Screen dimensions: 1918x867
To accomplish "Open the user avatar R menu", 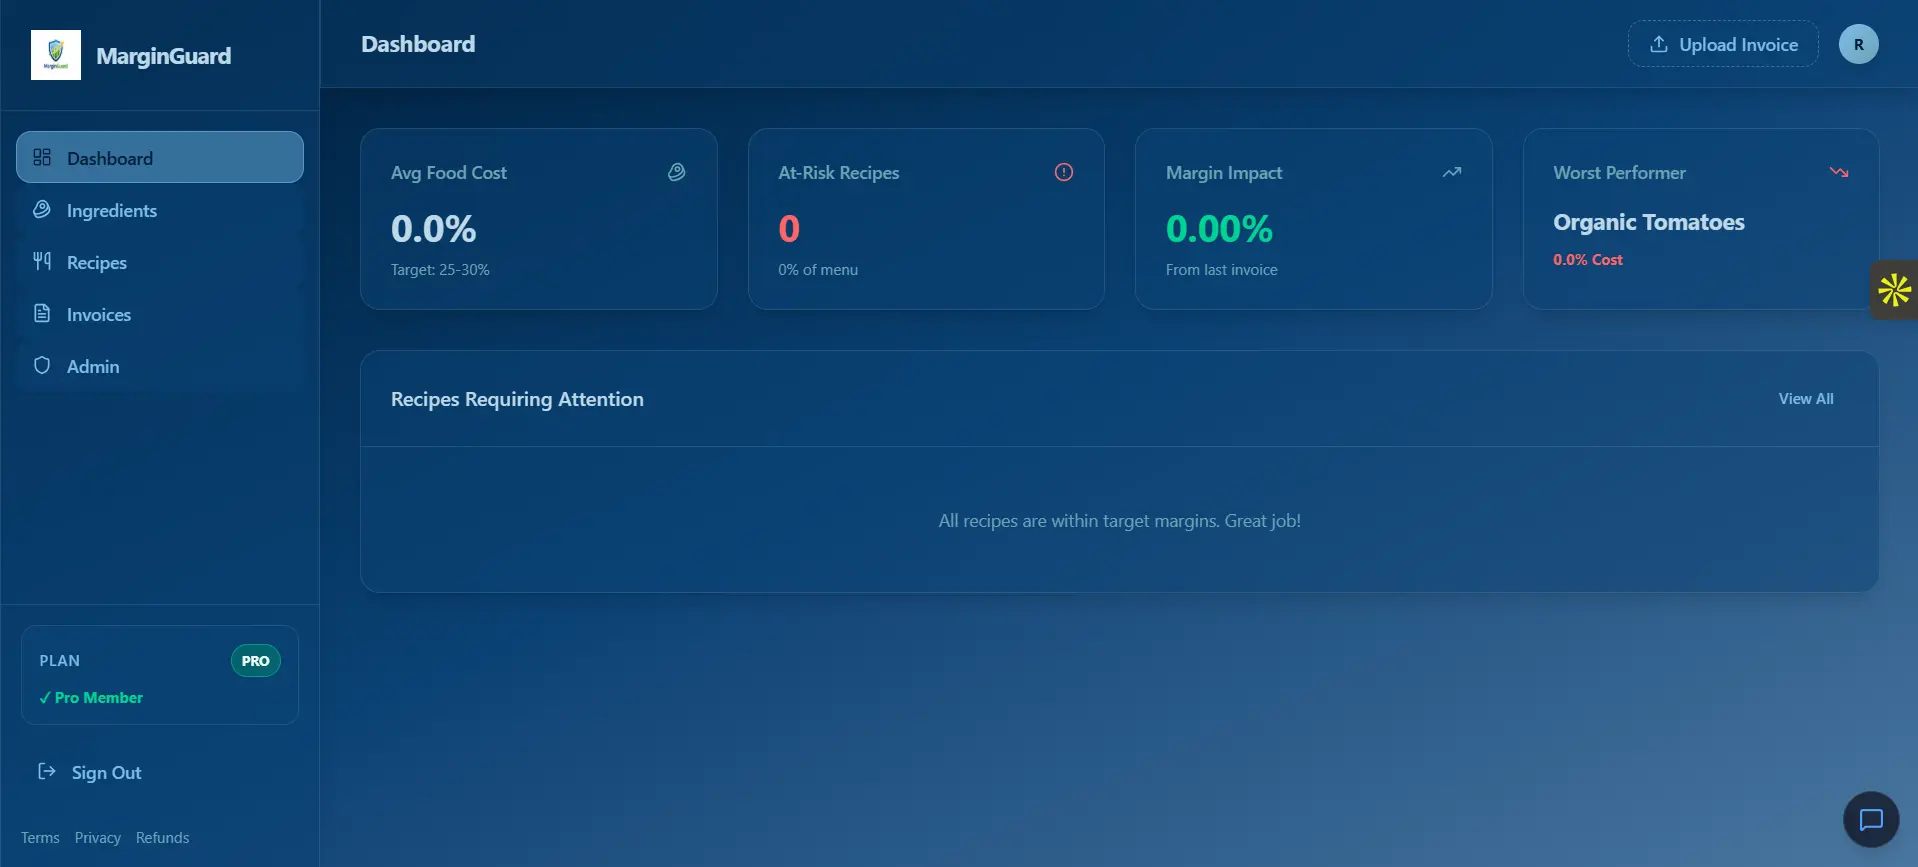I will point(1859,44).
